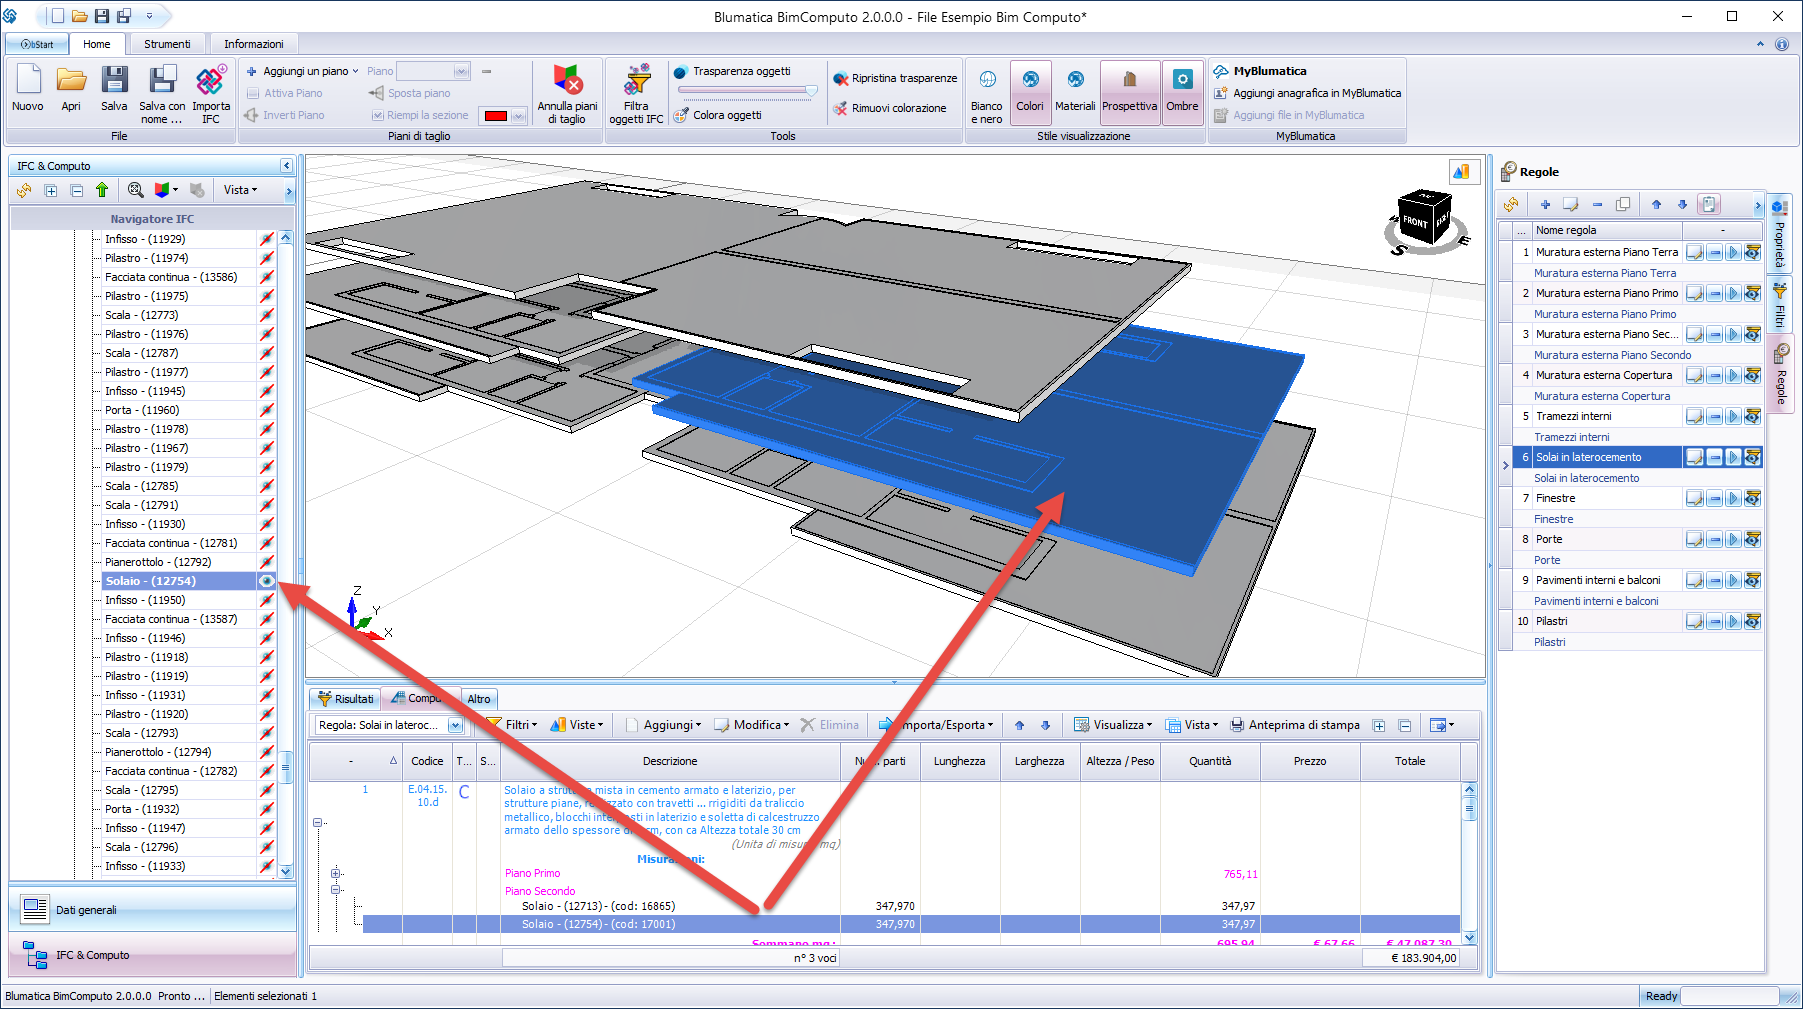Open Filtra oggetti IFC tool
1803x1009 pixels.
[x=636, y=95]
